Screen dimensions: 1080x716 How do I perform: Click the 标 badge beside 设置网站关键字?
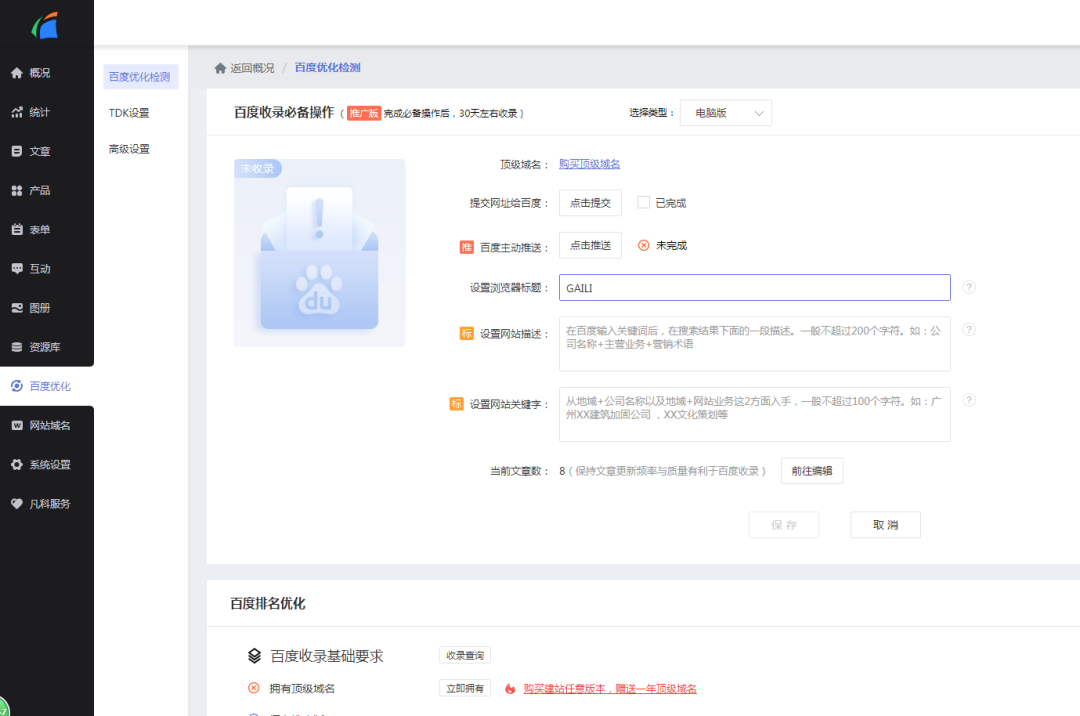456,404
